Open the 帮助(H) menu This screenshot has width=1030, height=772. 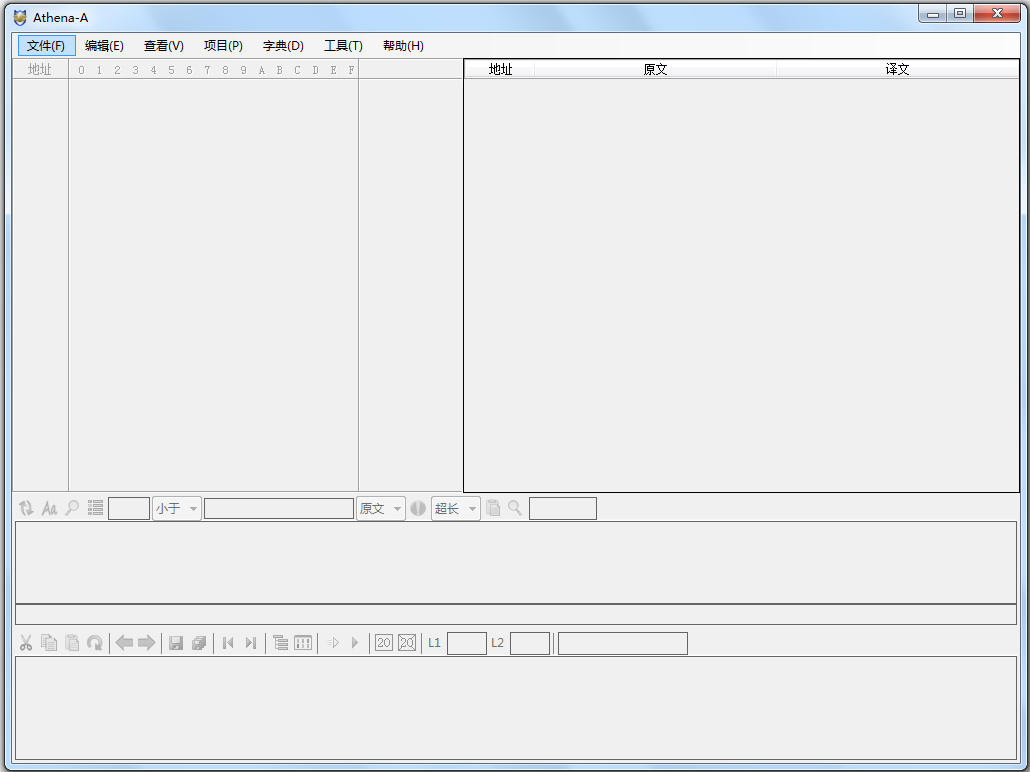(403, 45)
